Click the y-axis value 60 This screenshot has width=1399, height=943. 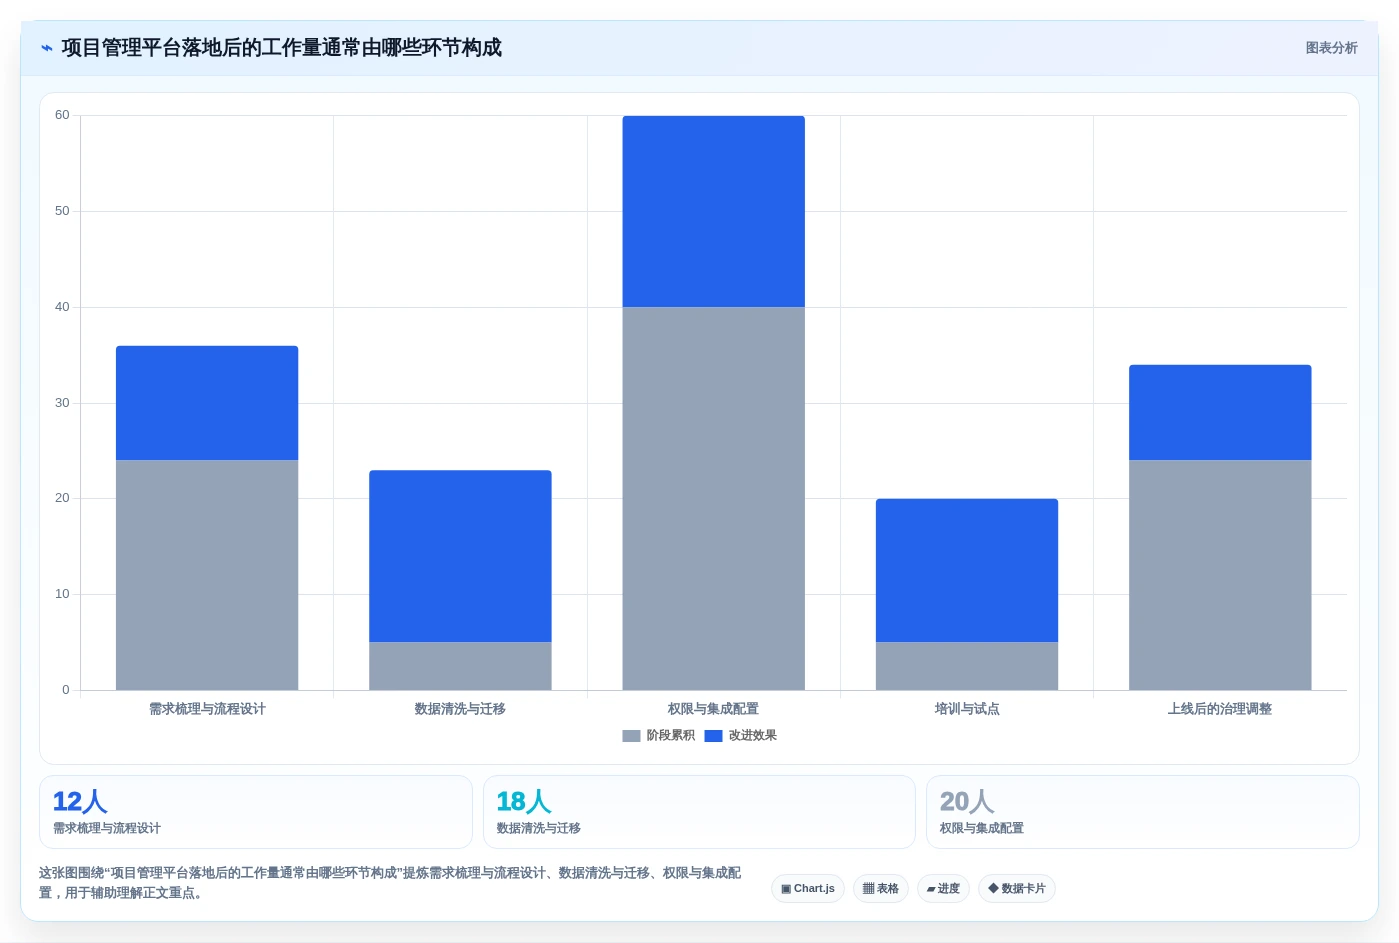62,115
